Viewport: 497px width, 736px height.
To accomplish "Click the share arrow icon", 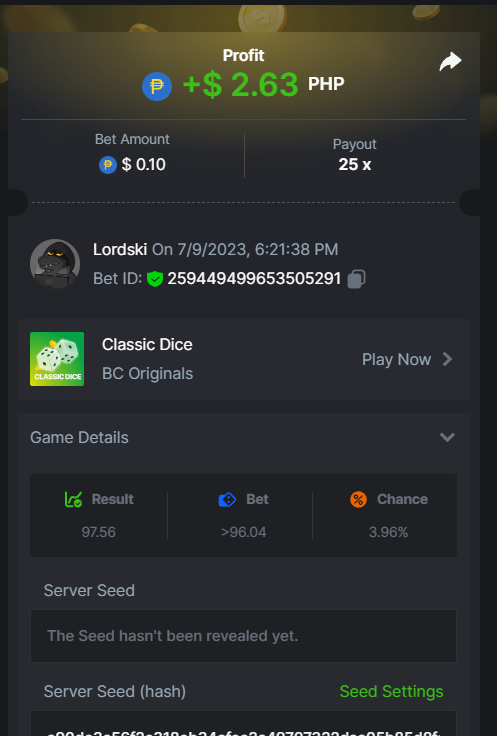I will point(450,61).
